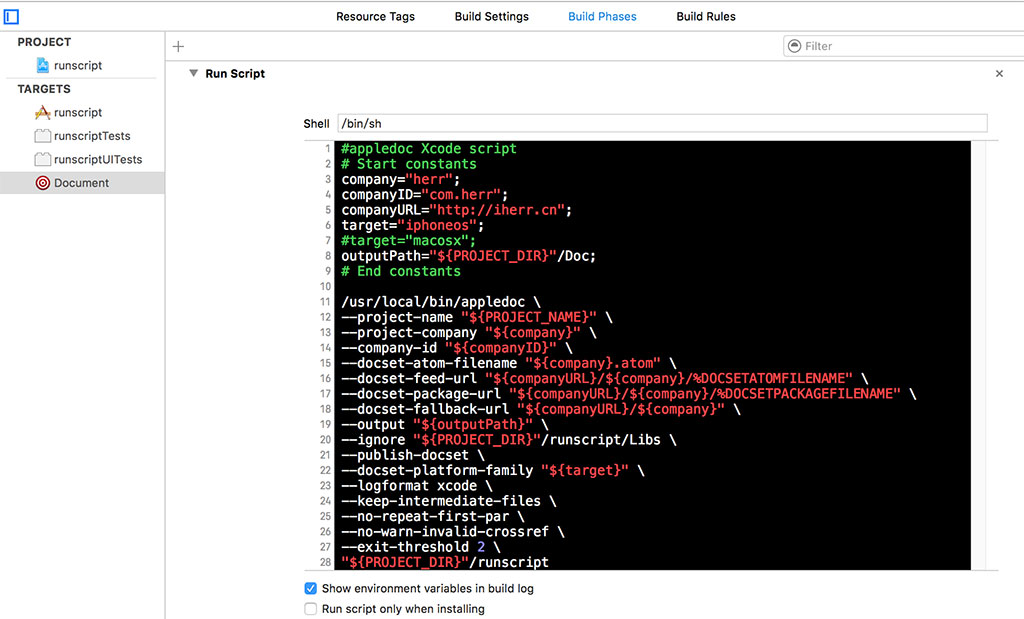Click the --docset-fallback-url line

(x=541, y=409)
